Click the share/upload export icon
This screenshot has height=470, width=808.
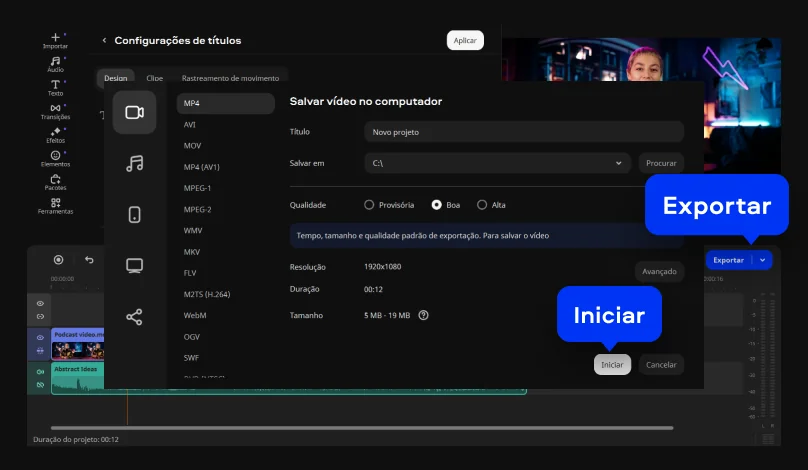click(x=134, y=316)
